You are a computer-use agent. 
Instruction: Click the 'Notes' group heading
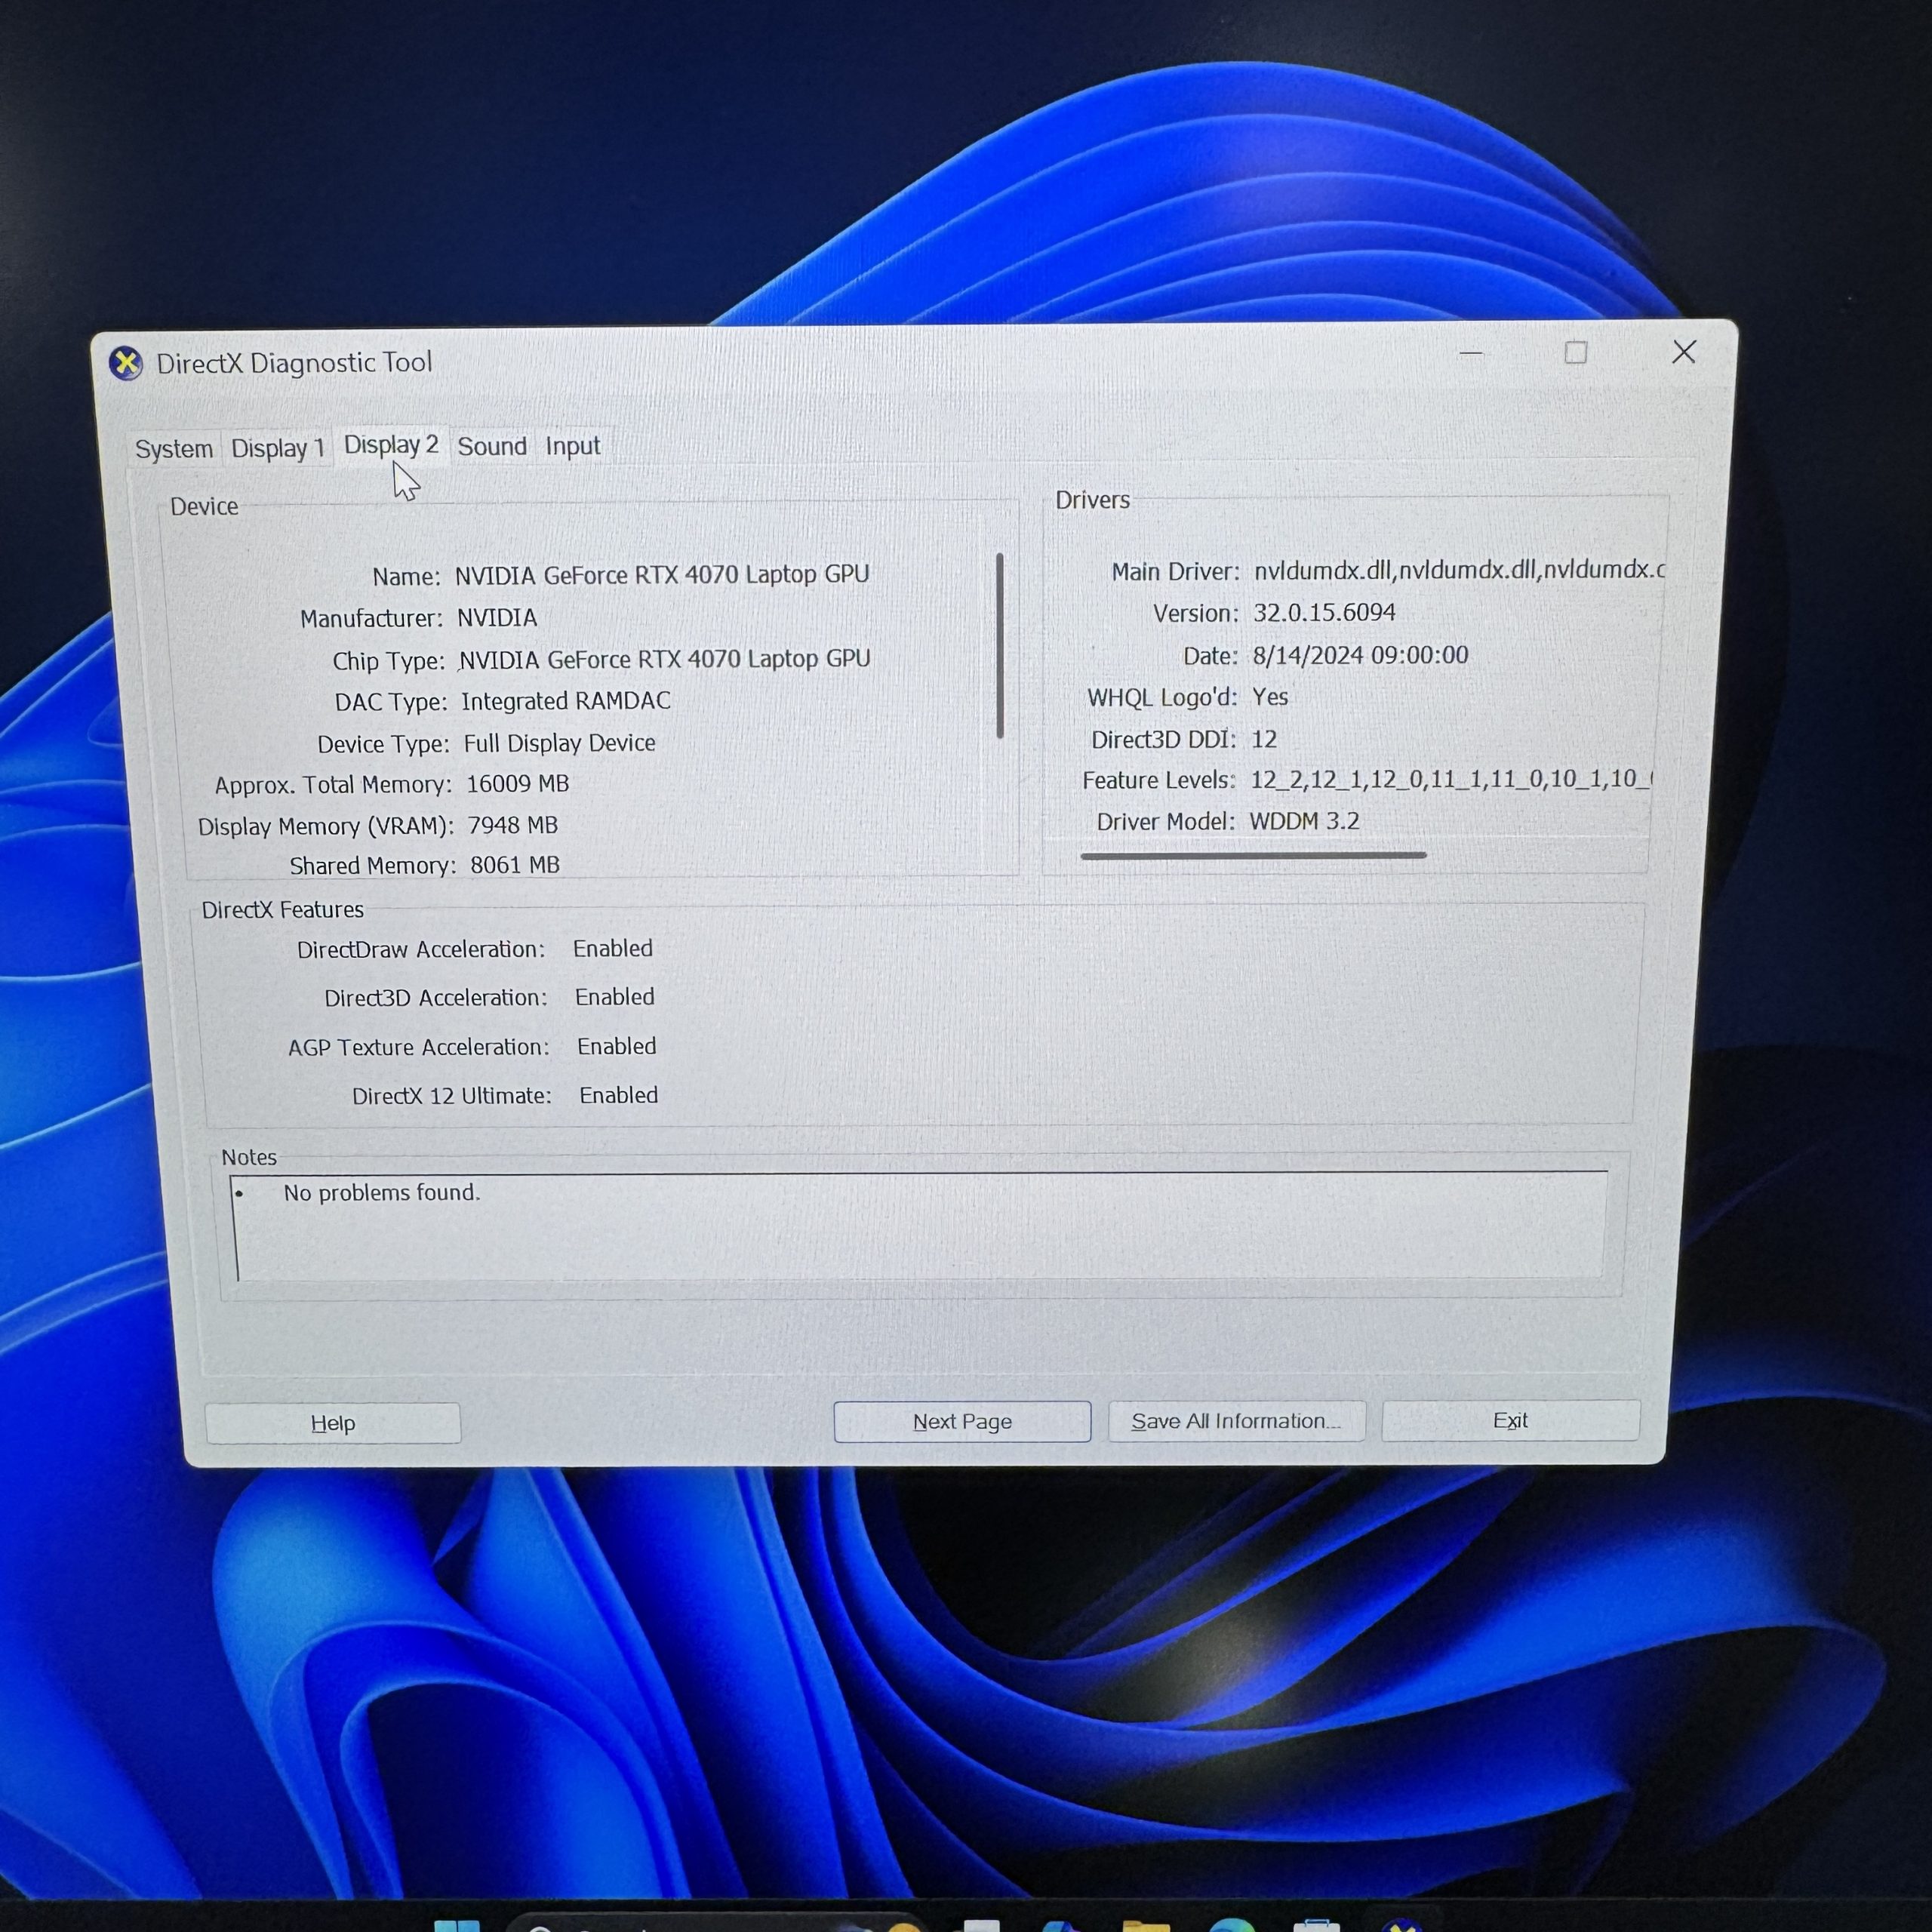pos(249,1157)
